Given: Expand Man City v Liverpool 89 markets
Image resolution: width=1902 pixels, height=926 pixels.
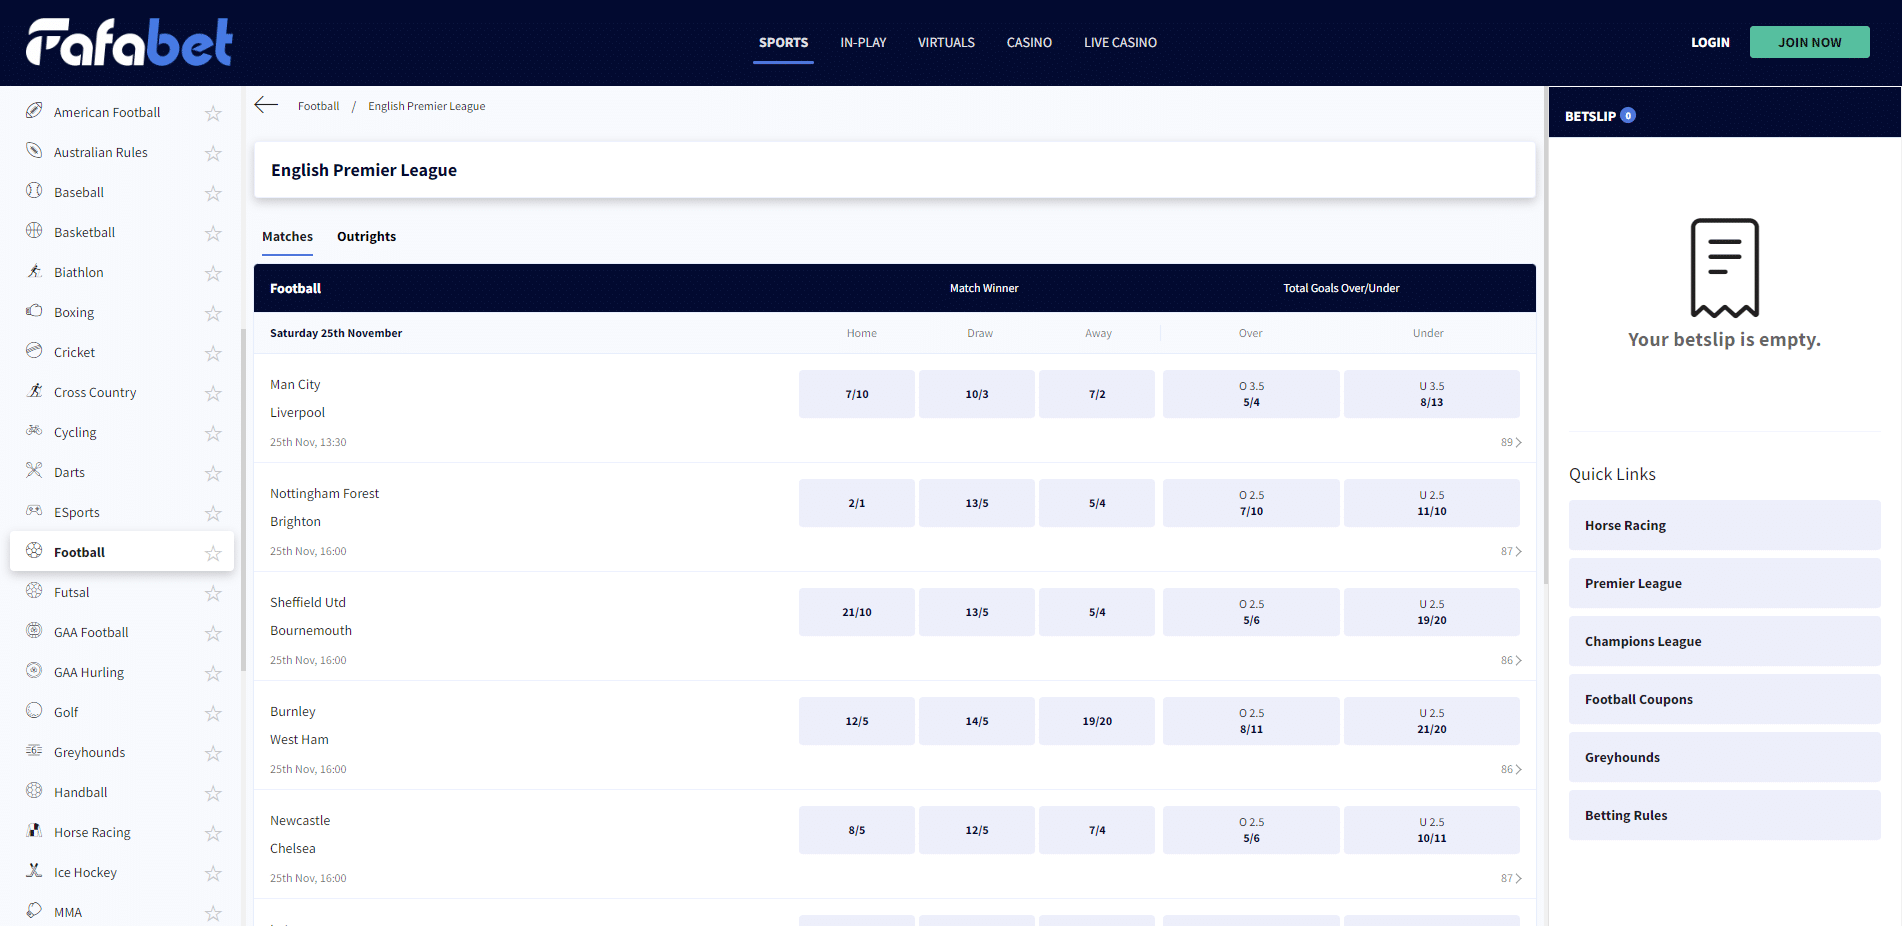Looking at the screenshot, I should coord(1511,442).
